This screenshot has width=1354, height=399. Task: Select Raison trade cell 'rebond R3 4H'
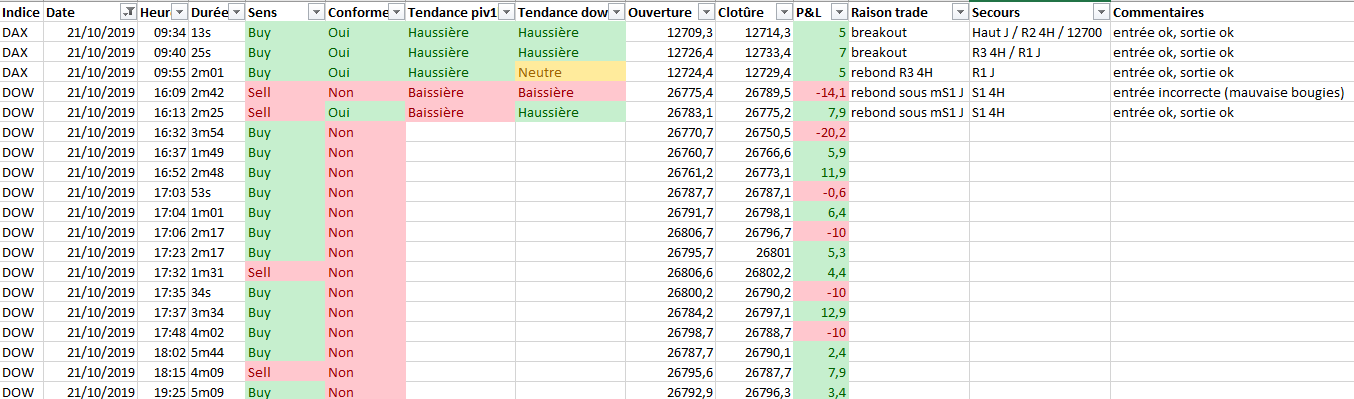(909, 72)
